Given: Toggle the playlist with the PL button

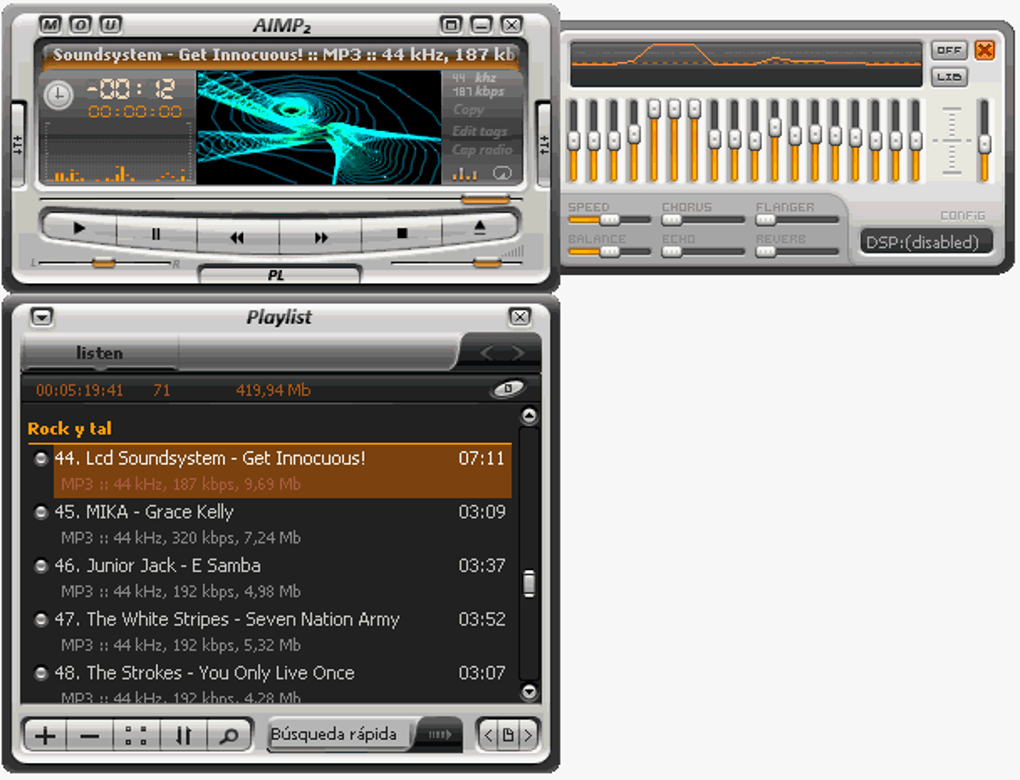Looking at the screenshot, I should (279, 275).
